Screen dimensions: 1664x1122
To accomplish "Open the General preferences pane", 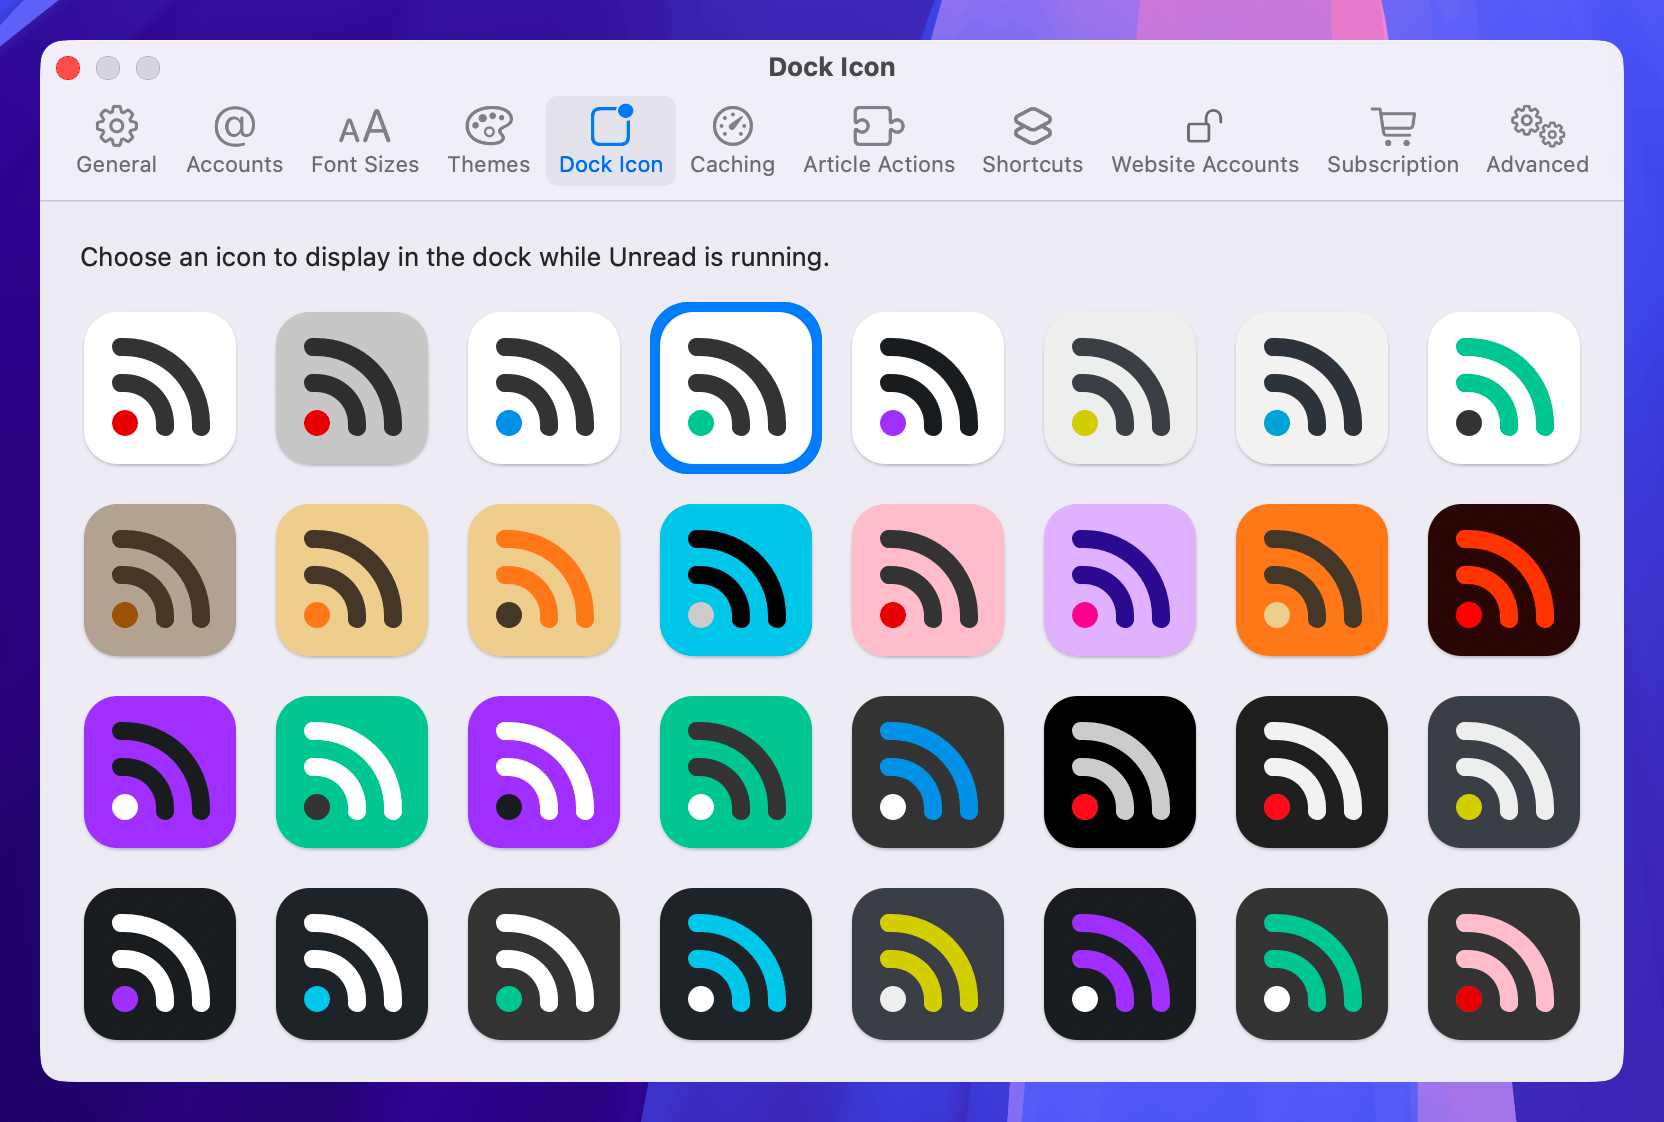I will 117,140.
